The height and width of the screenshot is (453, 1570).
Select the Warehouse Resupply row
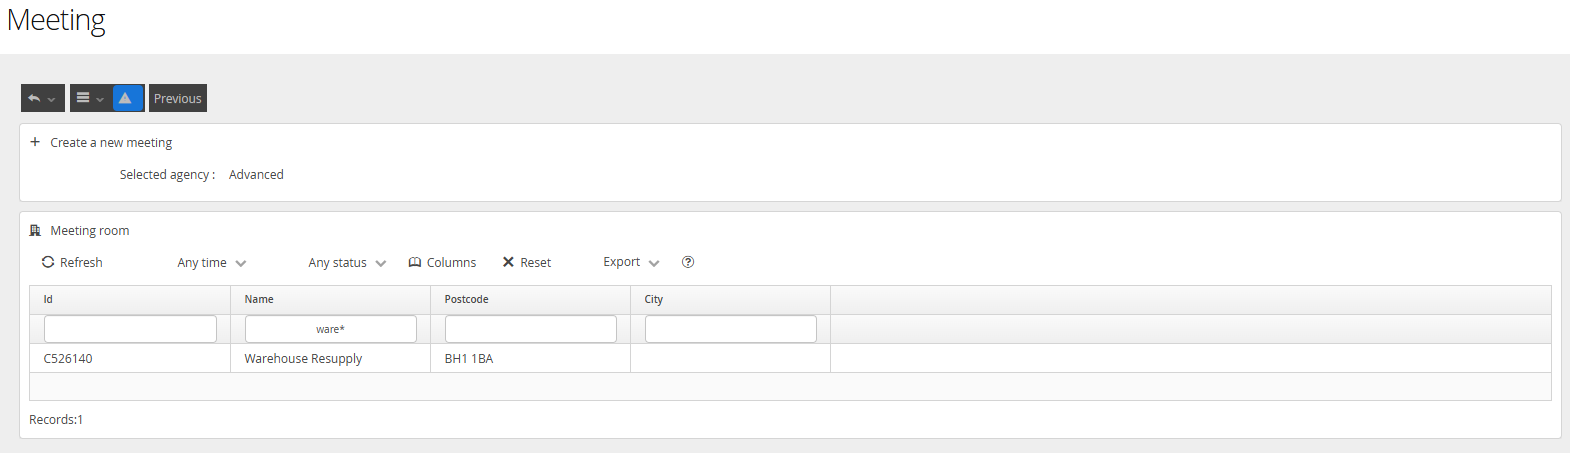point(303,358)
